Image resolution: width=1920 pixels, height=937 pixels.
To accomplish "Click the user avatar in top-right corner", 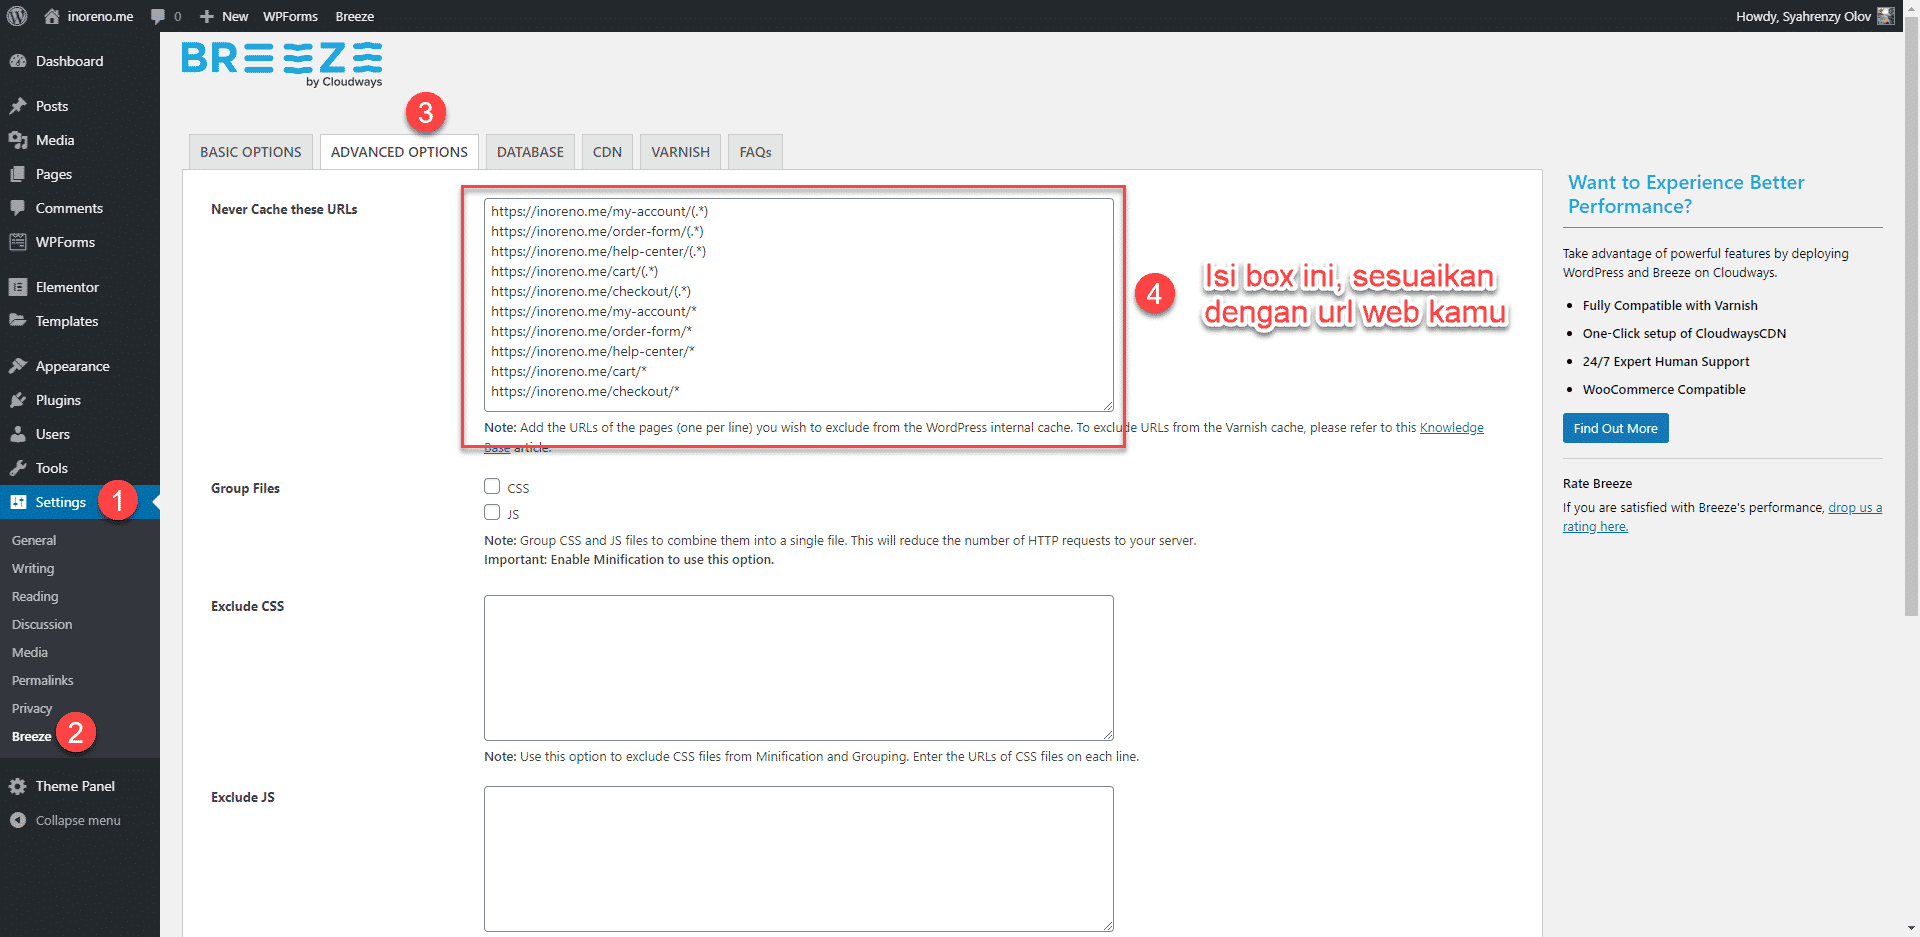I will point(1886,16).
